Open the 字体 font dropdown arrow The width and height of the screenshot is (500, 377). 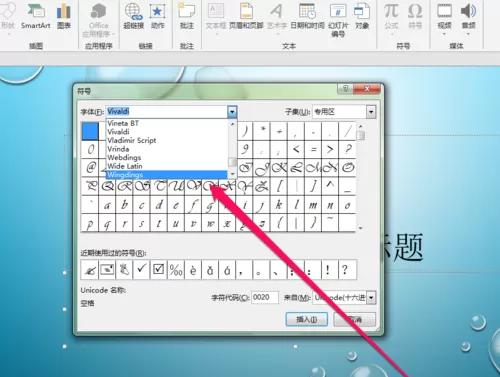tap(232, 112)
